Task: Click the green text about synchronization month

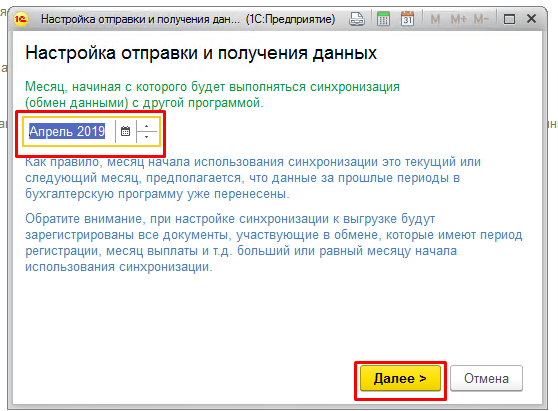Action: 212,95
